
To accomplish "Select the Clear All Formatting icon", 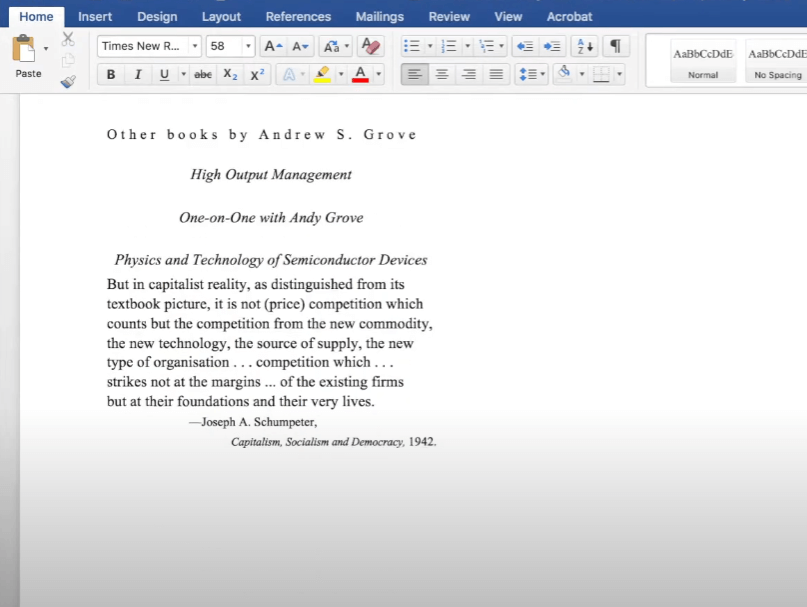I will (369, 45).
